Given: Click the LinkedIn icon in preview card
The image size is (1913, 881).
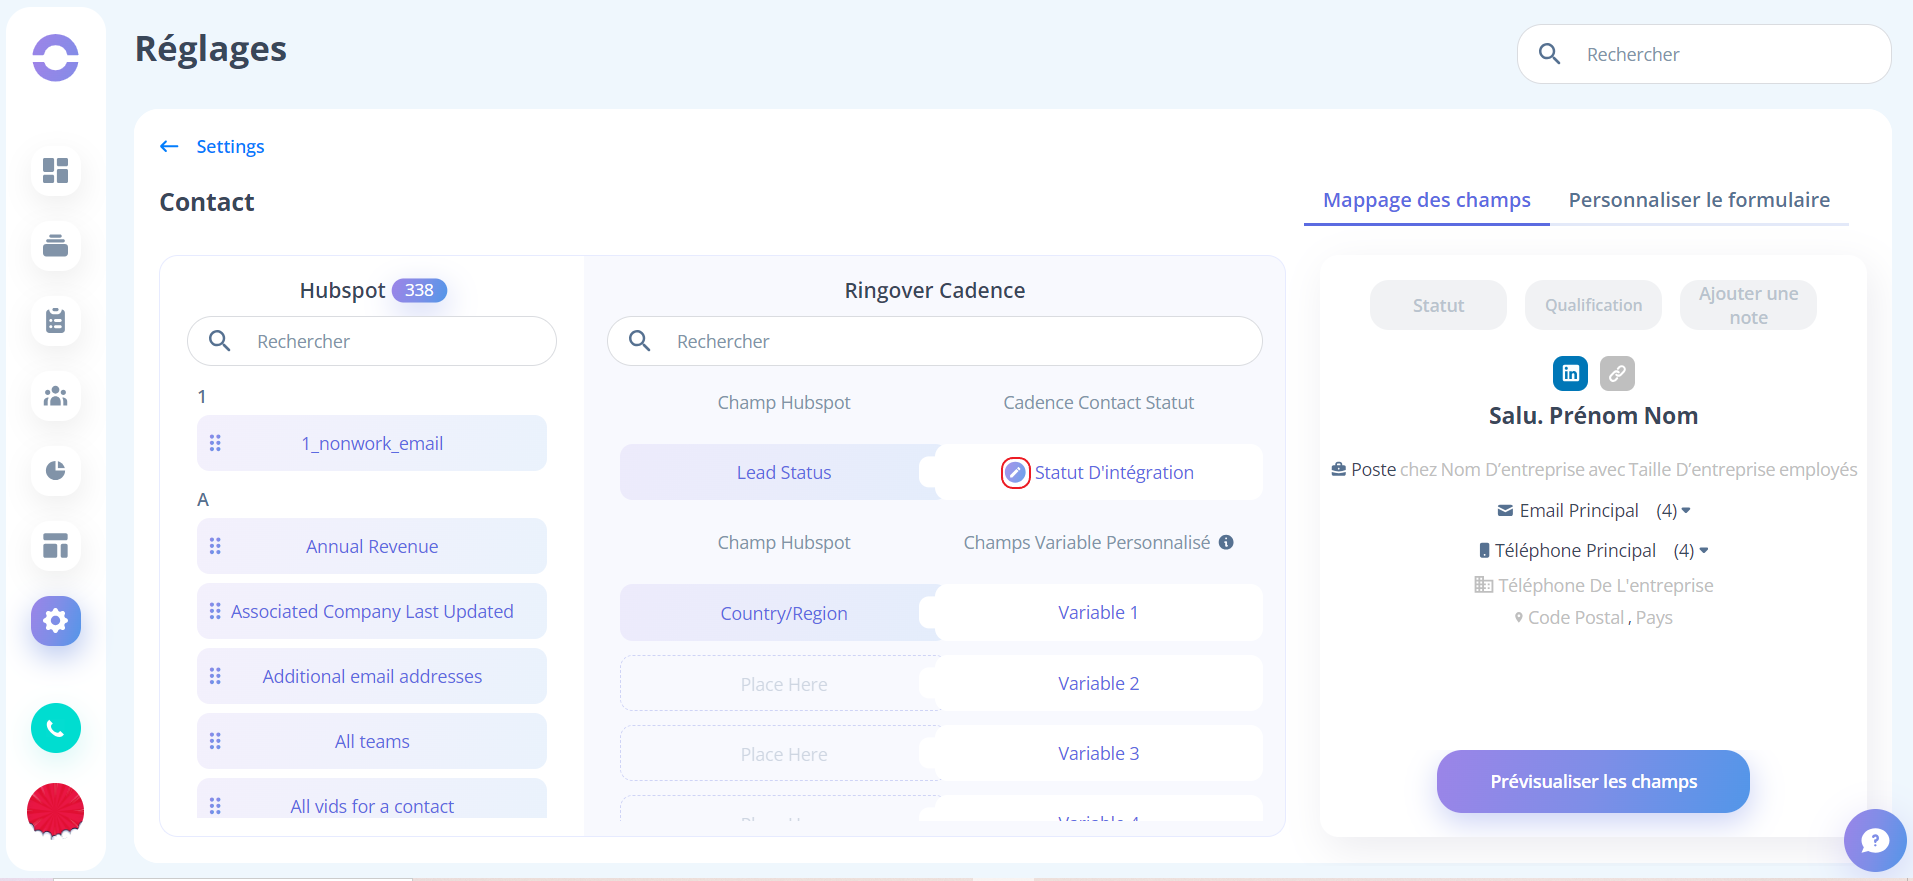Looking at the screenshot, I should [x=1570, y=373].
